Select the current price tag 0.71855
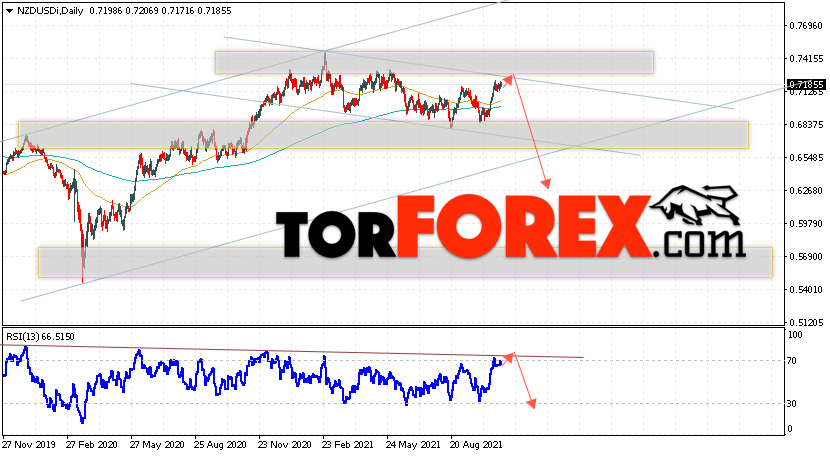830x456 pixels. (x=806, y=85)
